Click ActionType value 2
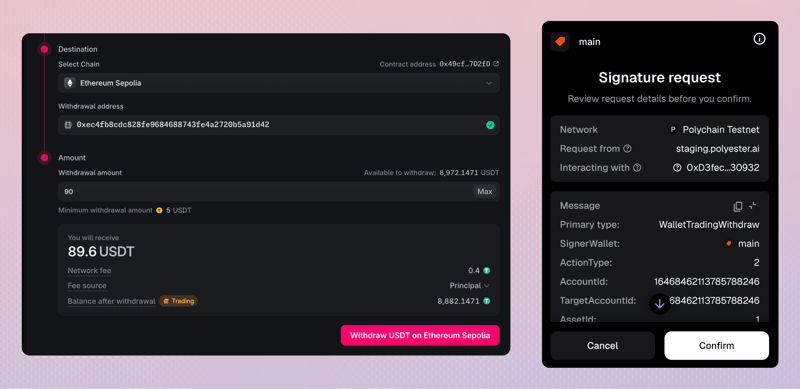800x389 pixels. point(757,263)
